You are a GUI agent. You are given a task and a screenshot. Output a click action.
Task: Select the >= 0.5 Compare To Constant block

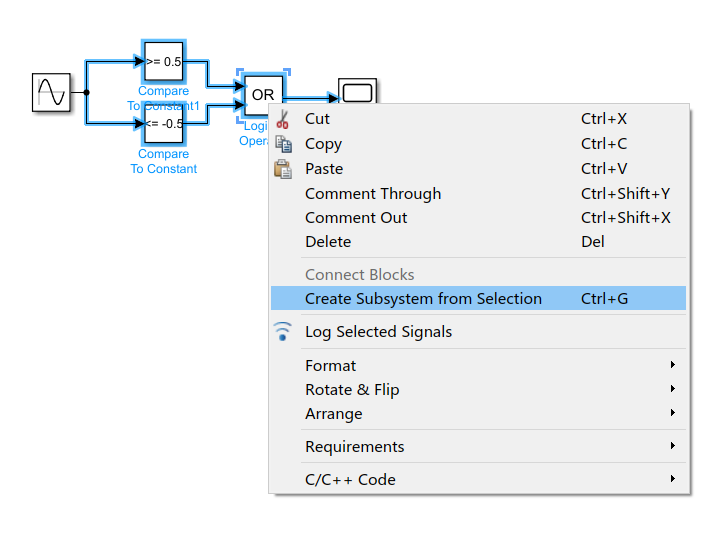(164, 62)
